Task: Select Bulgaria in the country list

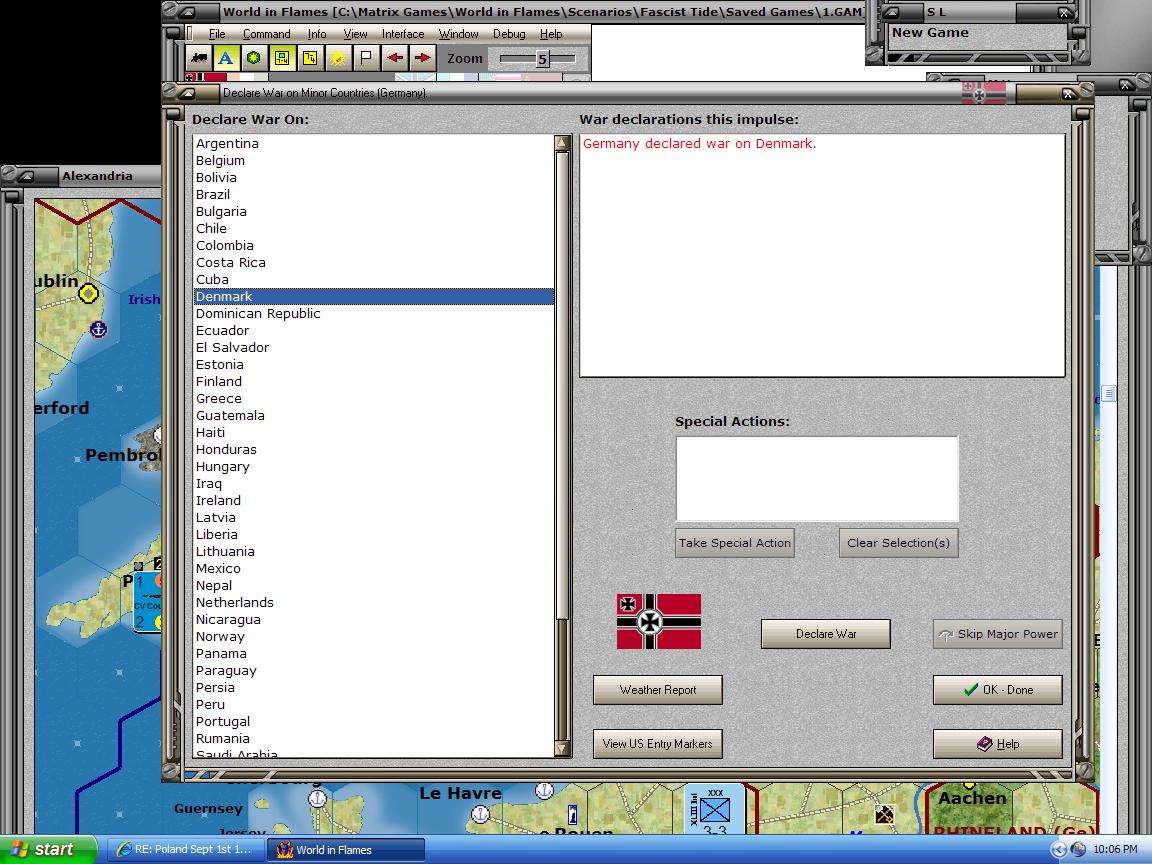Action: (x=373, y=212)
